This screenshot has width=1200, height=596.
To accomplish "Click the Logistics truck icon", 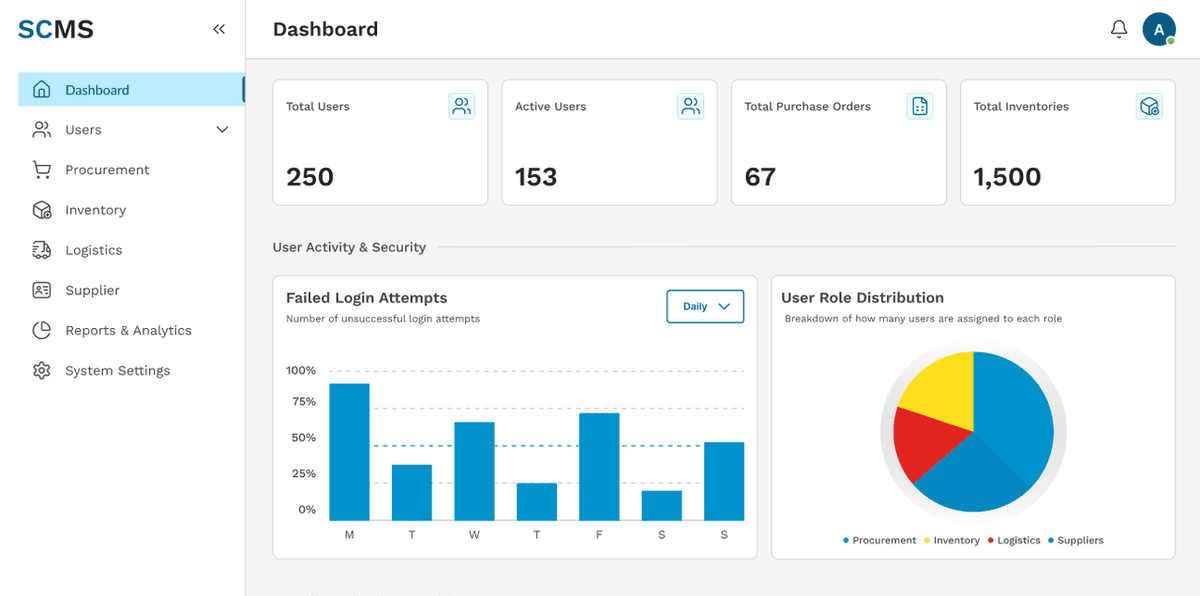I will pyautogui.click(x=41, y=250).
